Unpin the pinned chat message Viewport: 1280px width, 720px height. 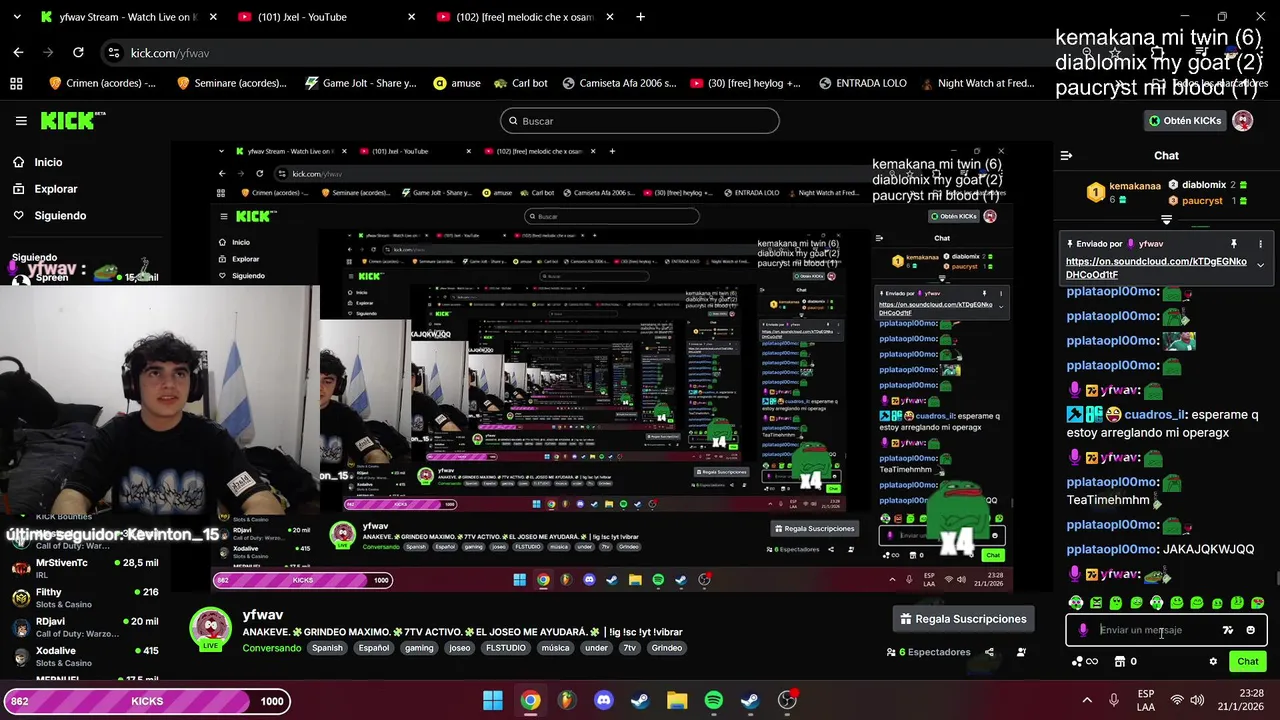pos(1233,244)
